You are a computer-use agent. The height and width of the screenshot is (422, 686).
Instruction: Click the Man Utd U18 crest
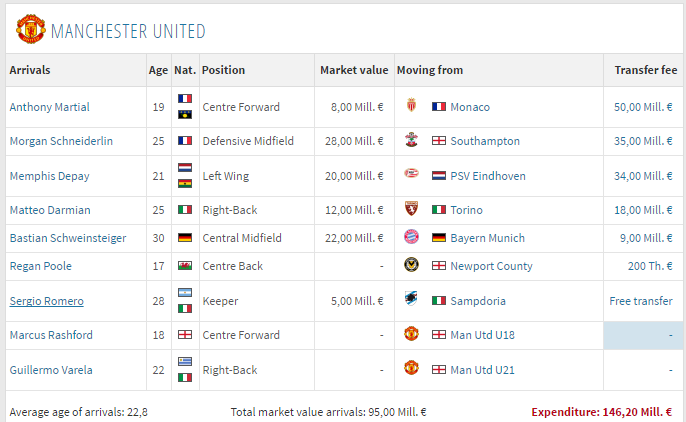(x=411, y=334)
